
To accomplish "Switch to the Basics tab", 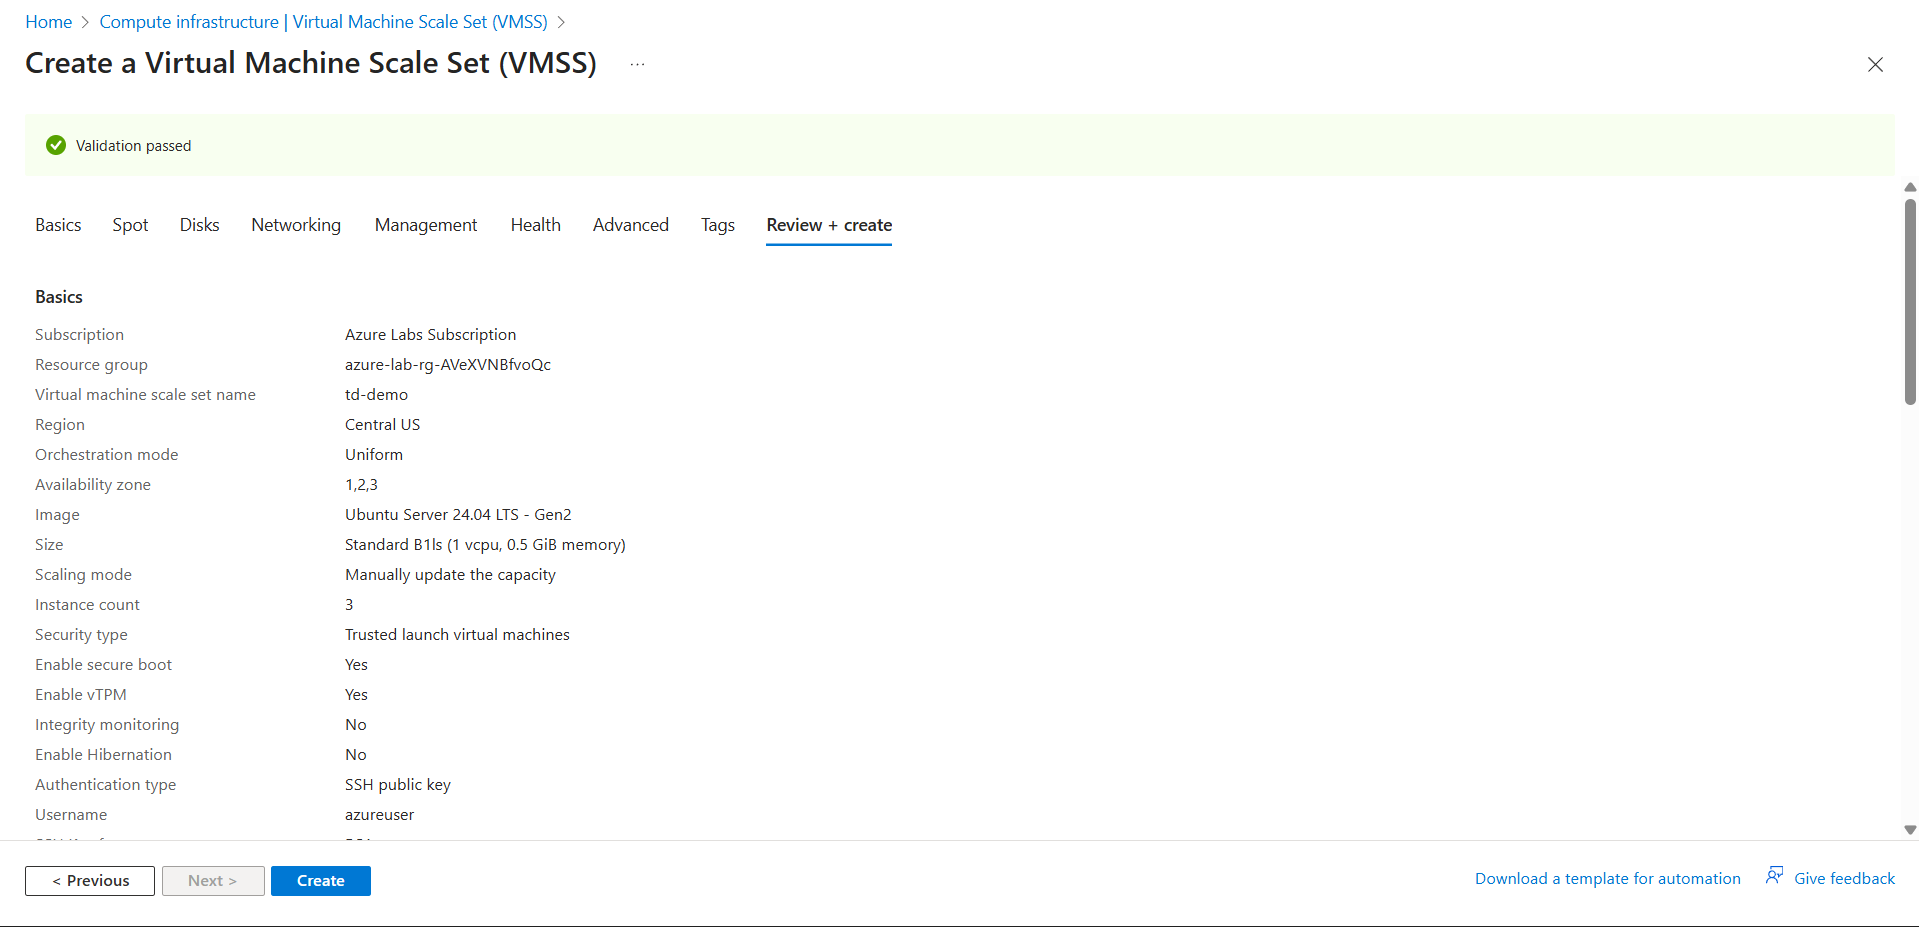I will [58, 225].
